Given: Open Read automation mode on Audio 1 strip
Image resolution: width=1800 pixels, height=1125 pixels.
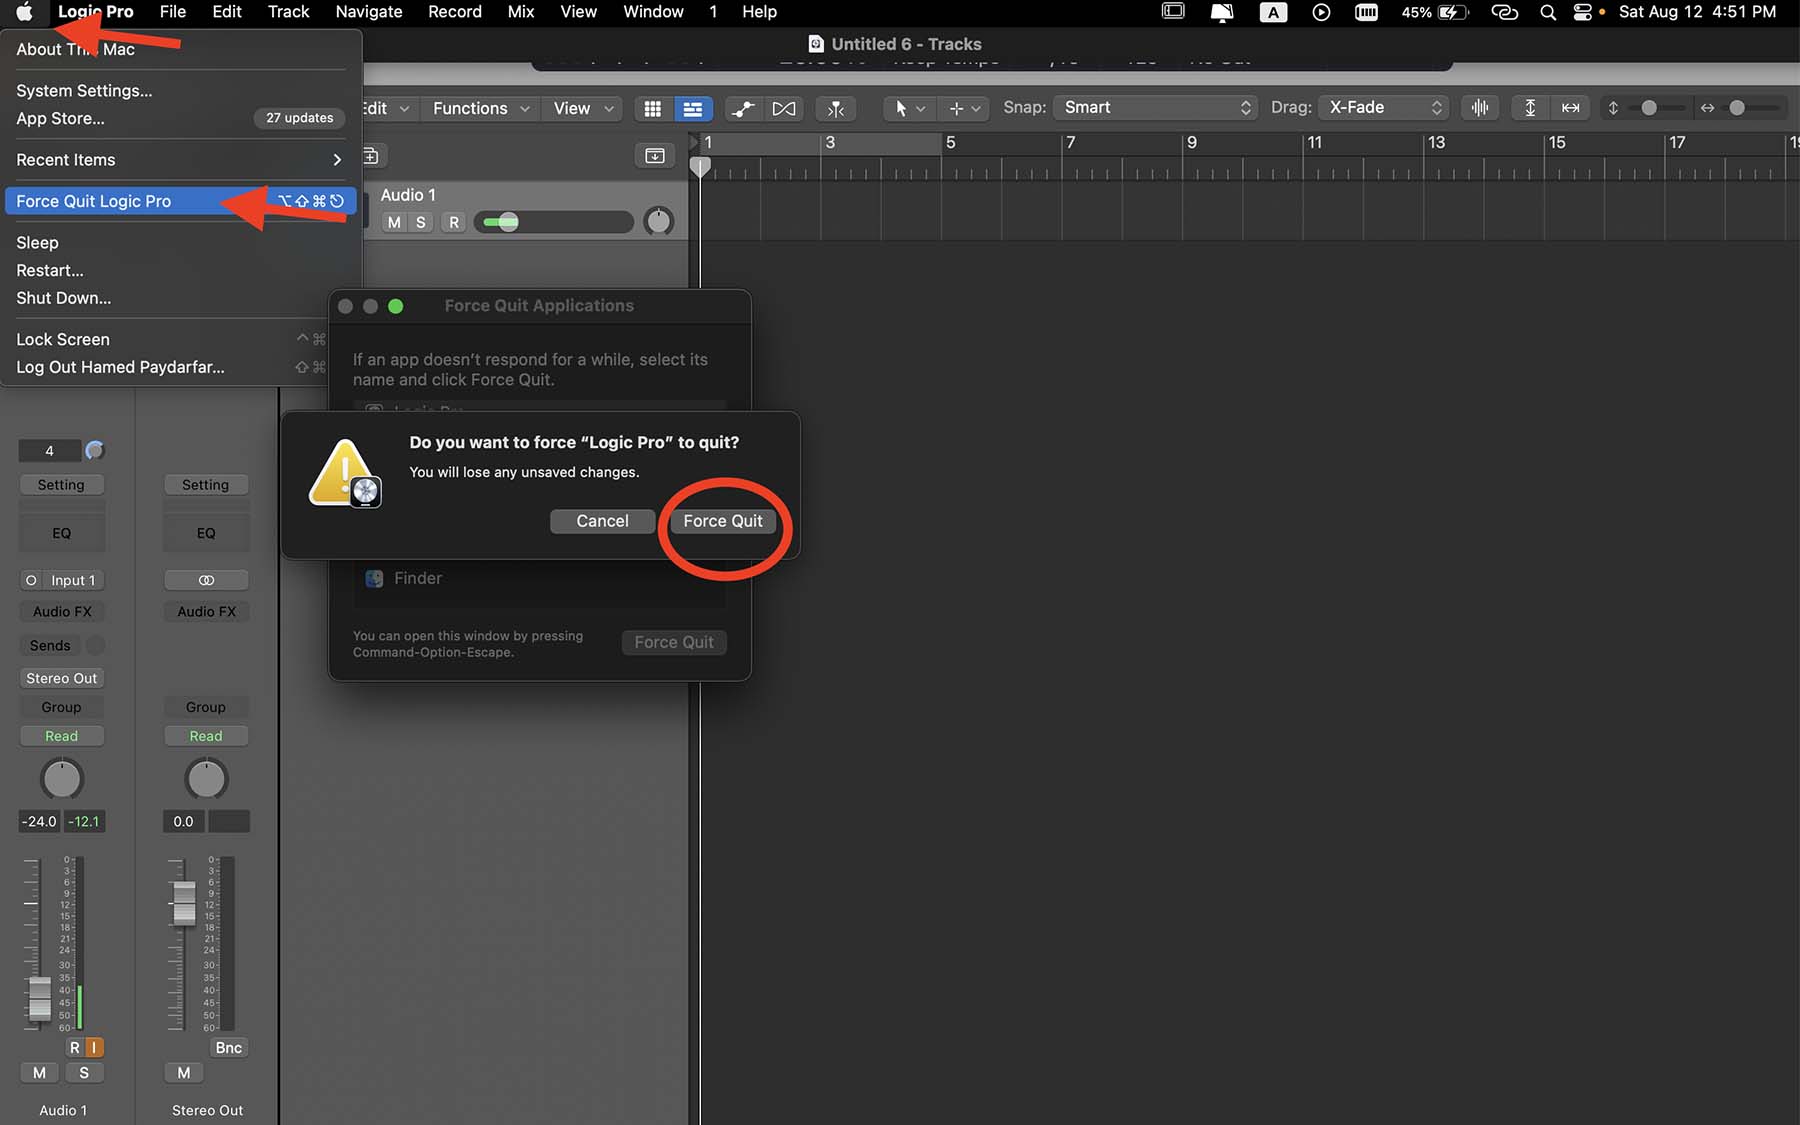Looking at the screenshot, I should coord(62,736).
